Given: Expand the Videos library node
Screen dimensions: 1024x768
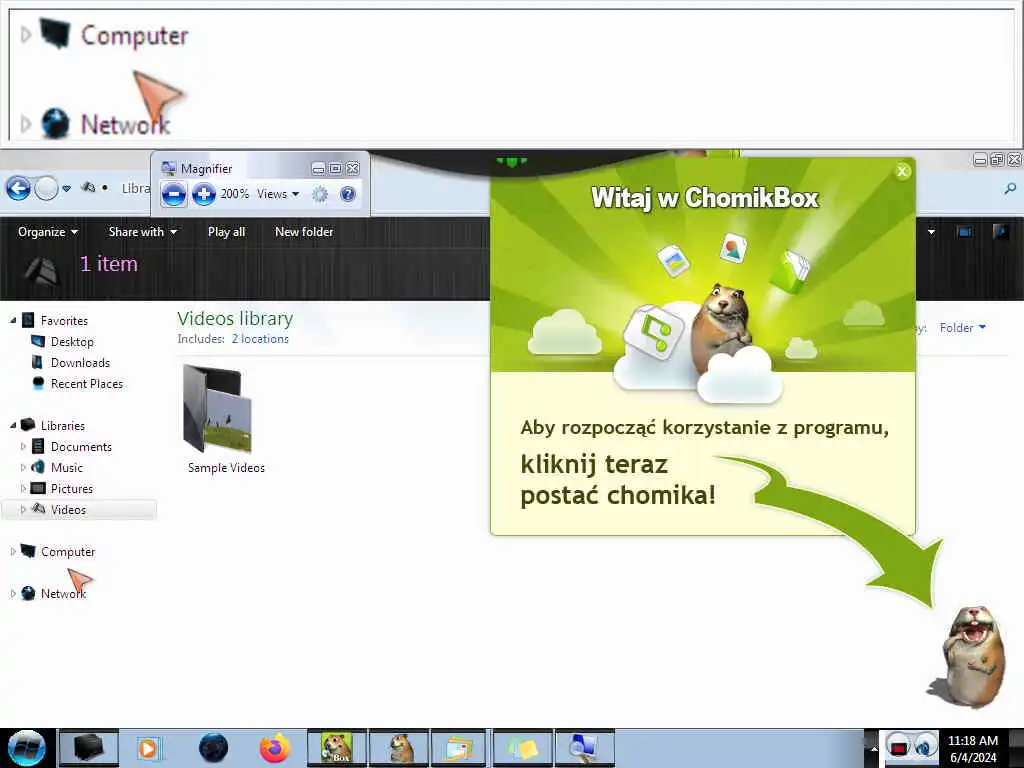Looking at the screenshot, I should (23, 509).
